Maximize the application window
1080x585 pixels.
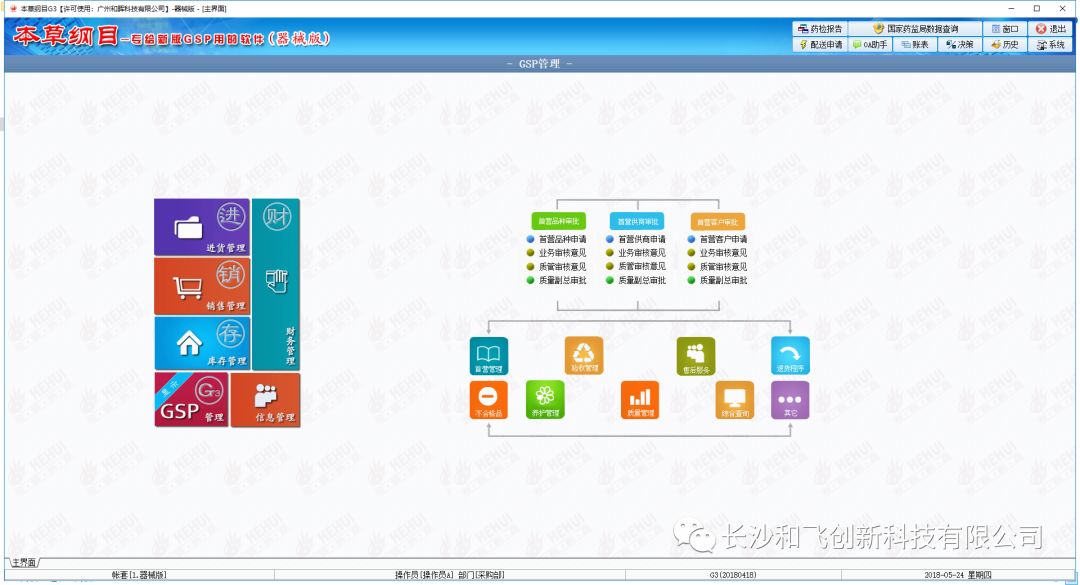(1037, 8)
